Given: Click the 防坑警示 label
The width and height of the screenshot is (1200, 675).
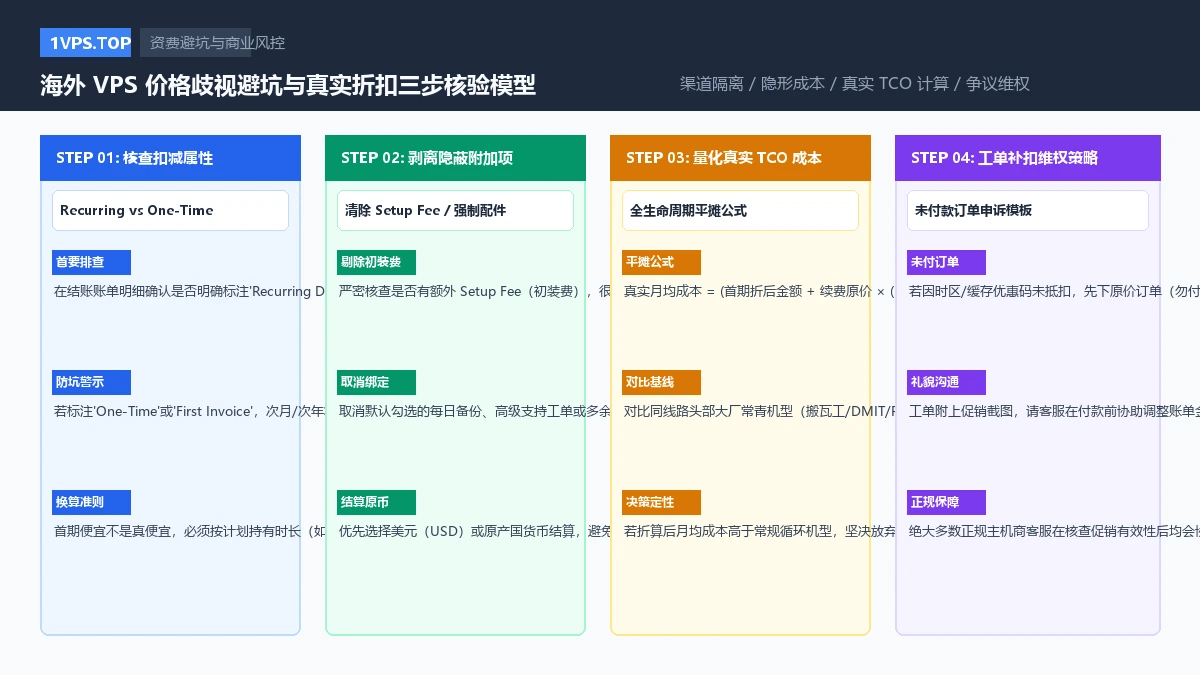Looking at the screenshot, I should click(91, 382).
